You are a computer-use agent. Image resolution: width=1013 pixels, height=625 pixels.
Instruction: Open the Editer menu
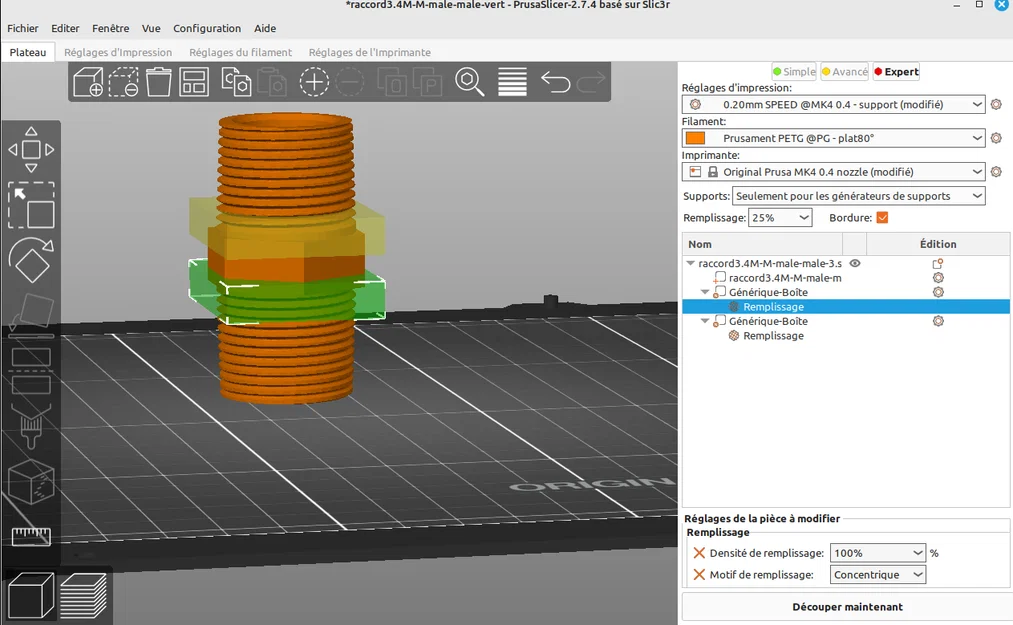coord(65,28)
